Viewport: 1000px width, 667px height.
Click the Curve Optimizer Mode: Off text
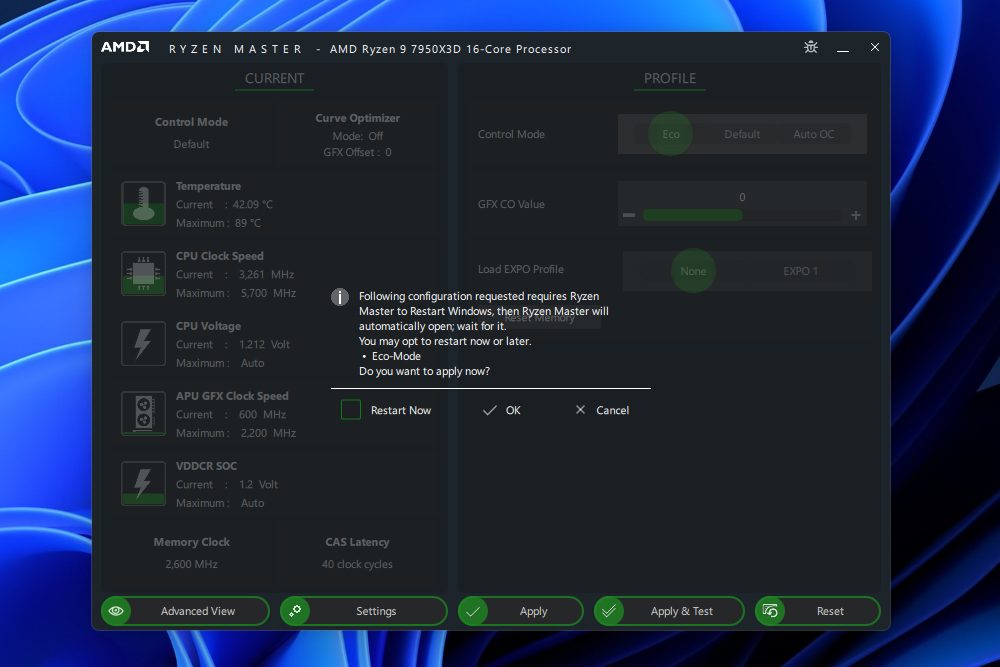point(358,136)
